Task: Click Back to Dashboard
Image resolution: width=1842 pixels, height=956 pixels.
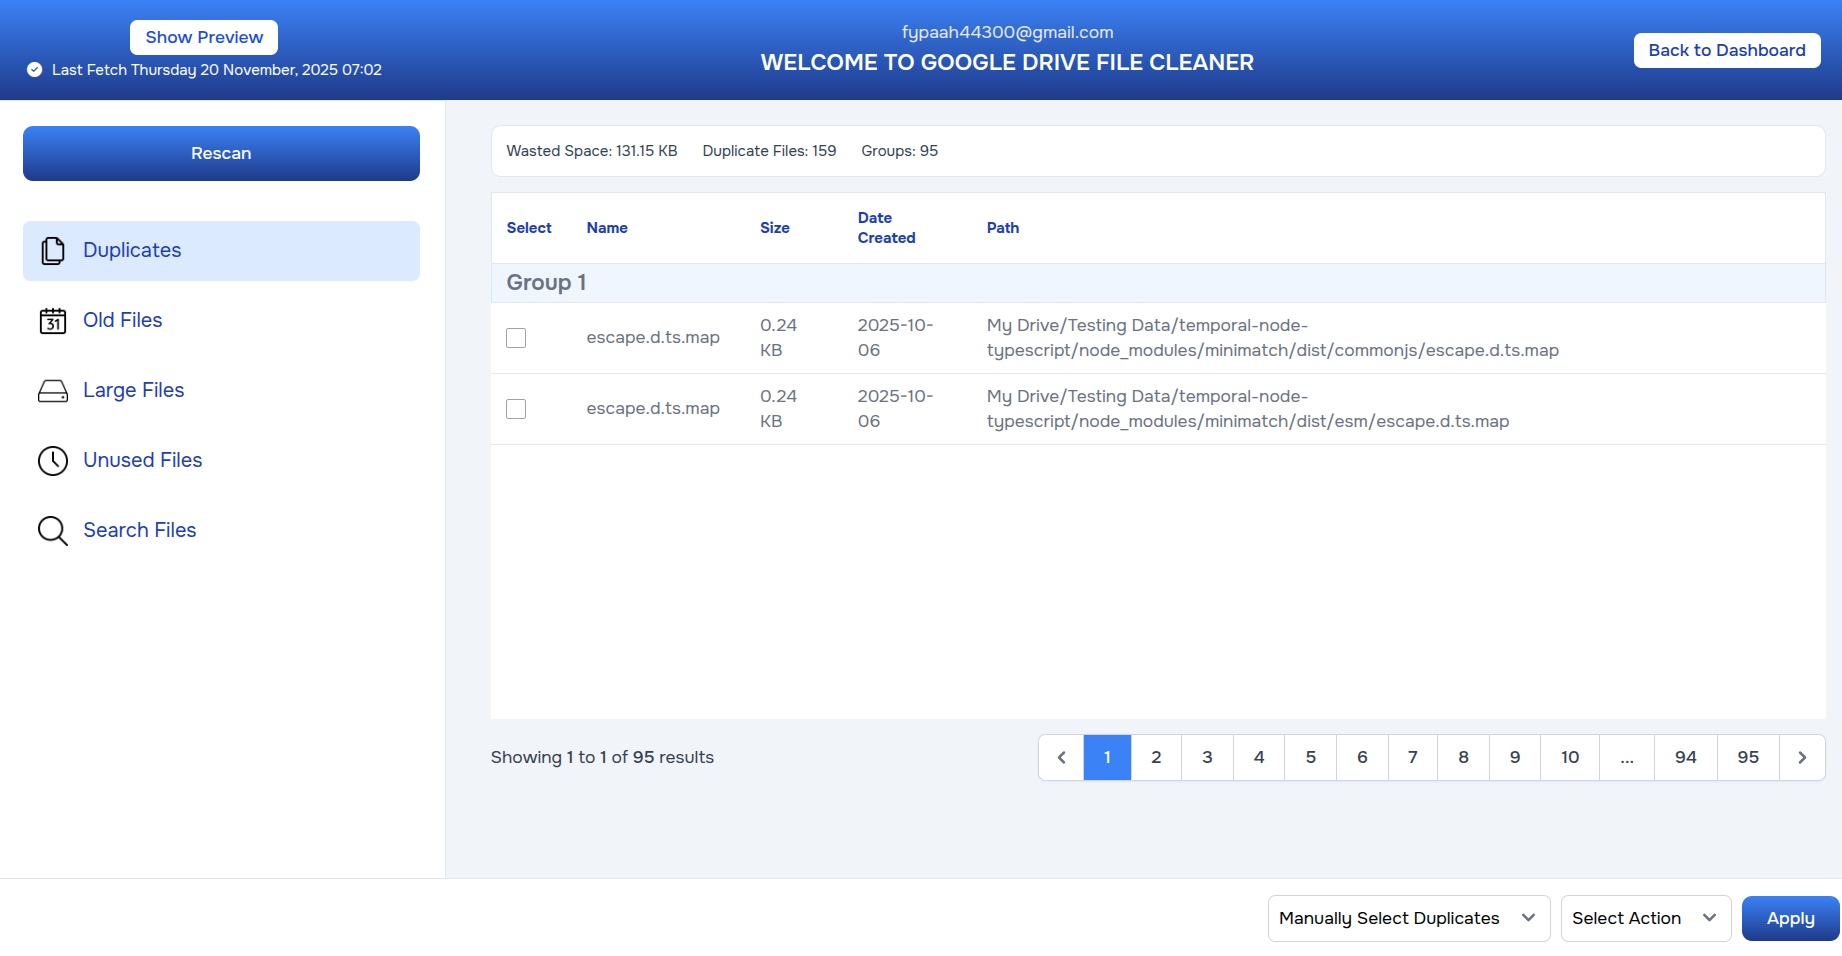Action: tap(1726, 50)
